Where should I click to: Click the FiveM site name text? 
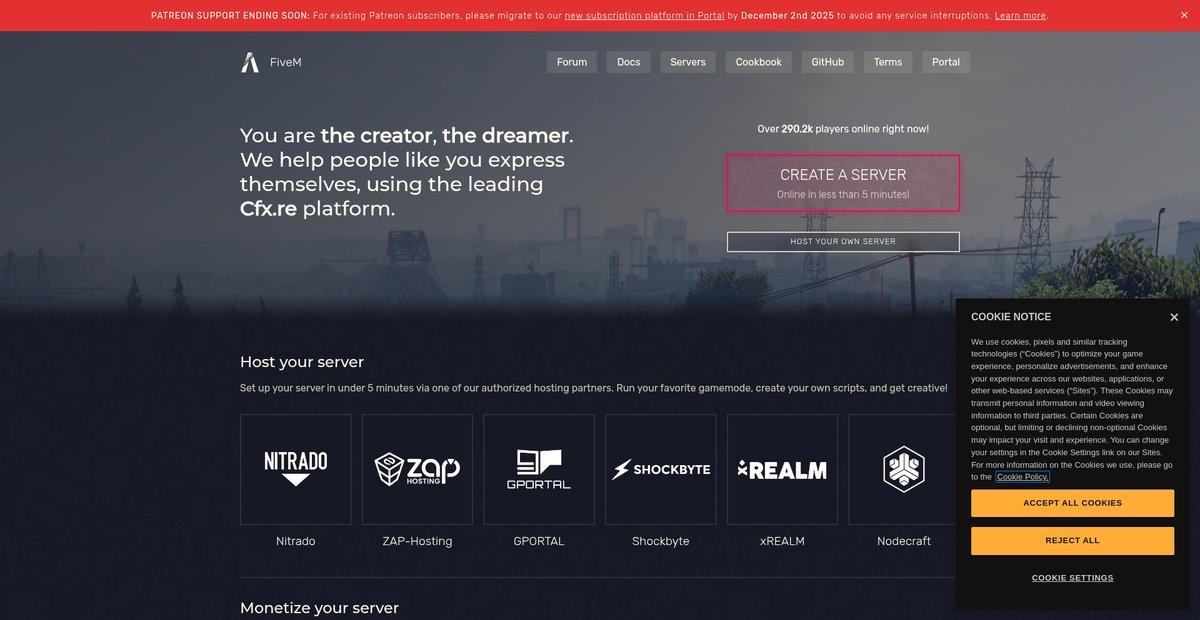point(286,62)
